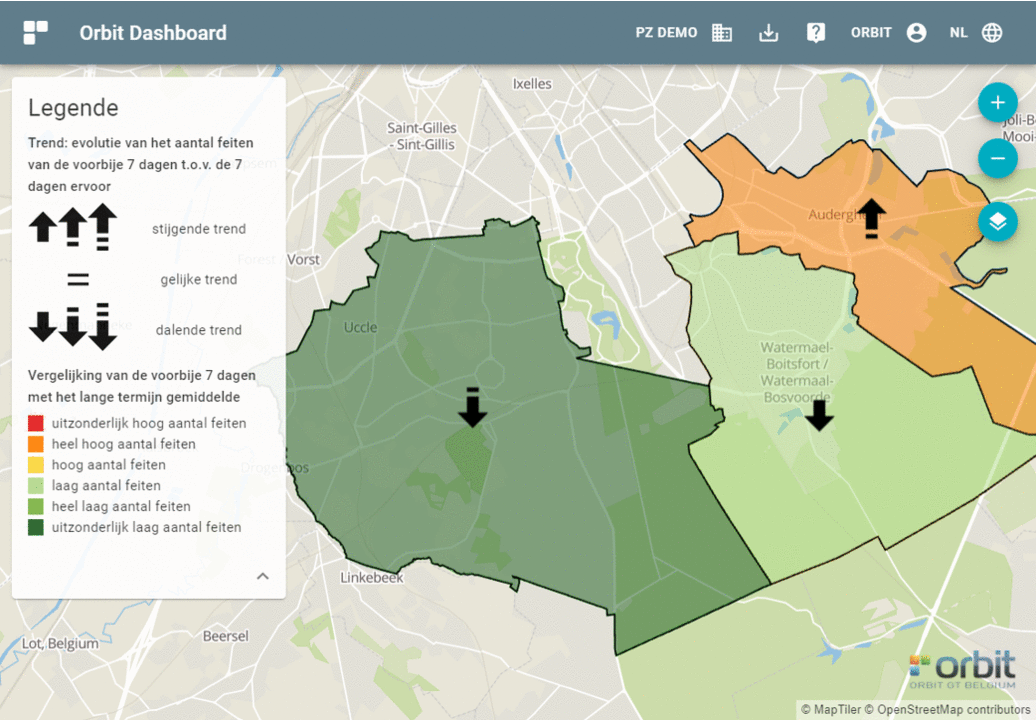Click the Orbit Dashboard logo icon

click(36, 33)
